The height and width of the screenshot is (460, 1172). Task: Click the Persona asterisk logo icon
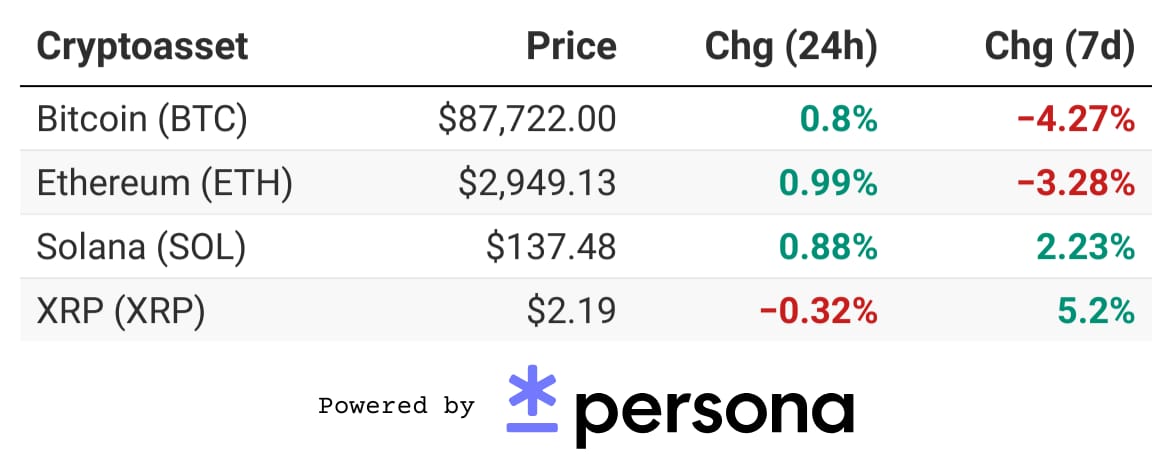(x=532, y=399)
